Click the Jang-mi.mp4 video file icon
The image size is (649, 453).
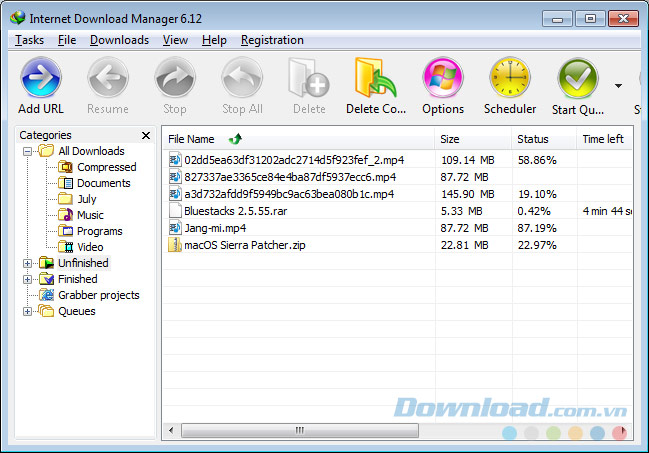[175, 228]
